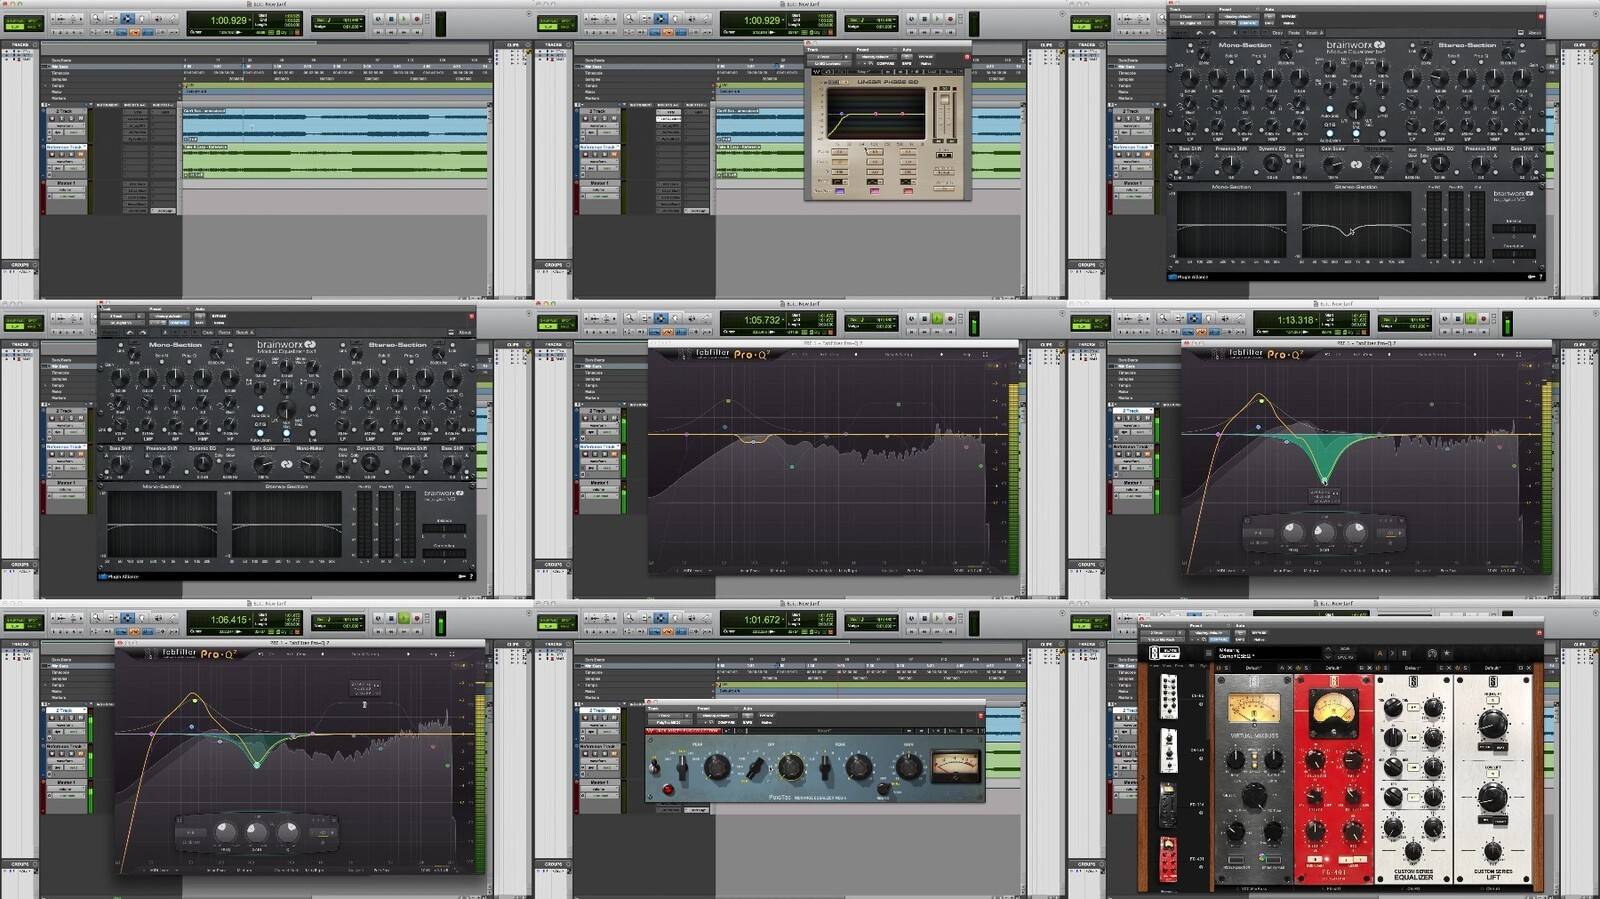The image size is (1600, 899).
Task: Click the top-left EQ node in Pro-Q 2 at 1:05.732
Action: [x=728, y=402]
